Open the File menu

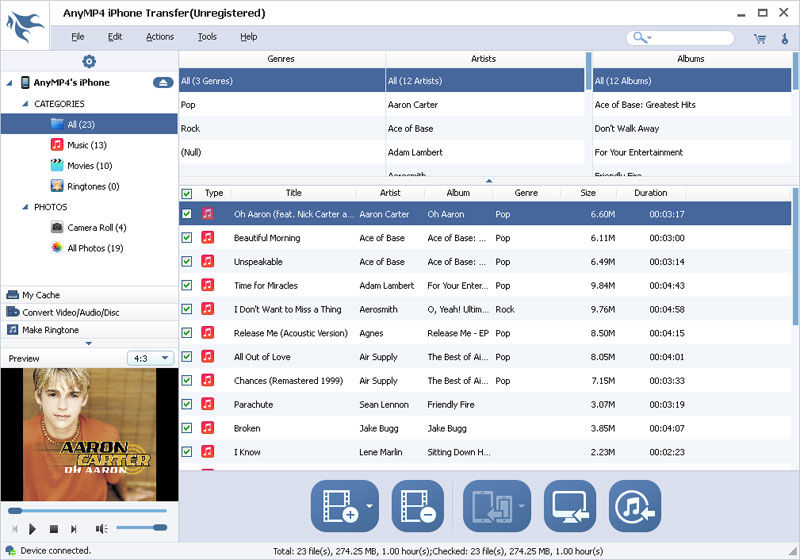pos(78,37)
